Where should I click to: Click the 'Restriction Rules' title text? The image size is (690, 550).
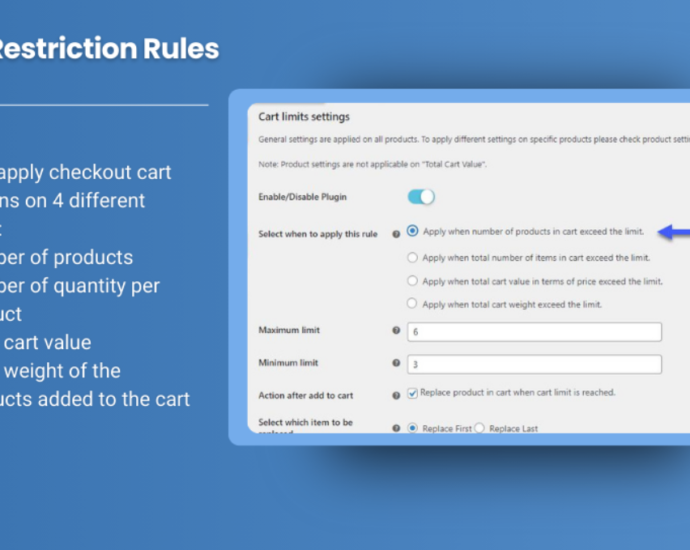pyautogui.click(x=108, y=48)
